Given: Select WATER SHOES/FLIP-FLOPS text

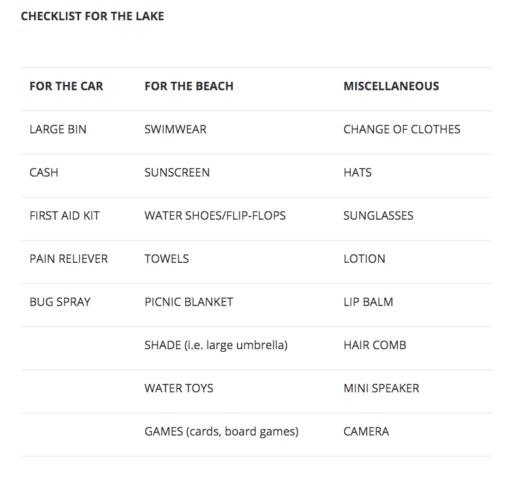Looking at the screenshot, I should pos(215,216).
